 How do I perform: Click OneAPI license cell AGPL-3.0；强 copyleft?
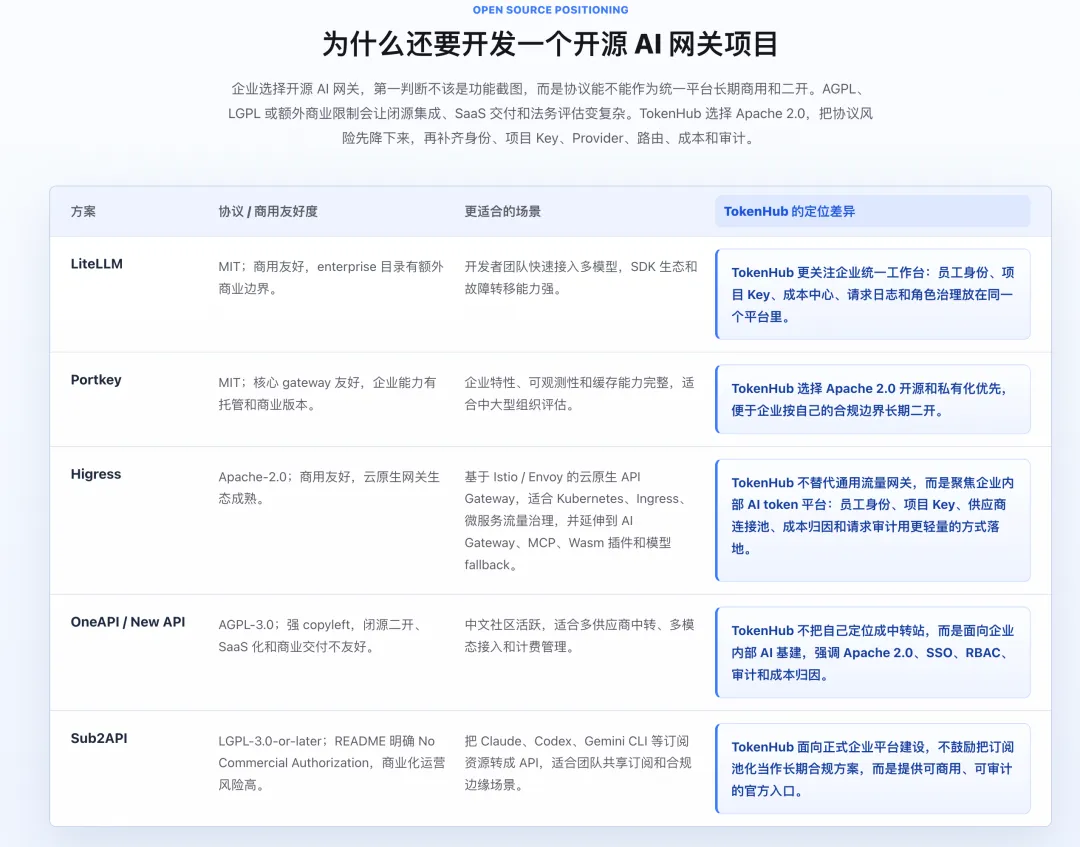[x=321, y=636]
